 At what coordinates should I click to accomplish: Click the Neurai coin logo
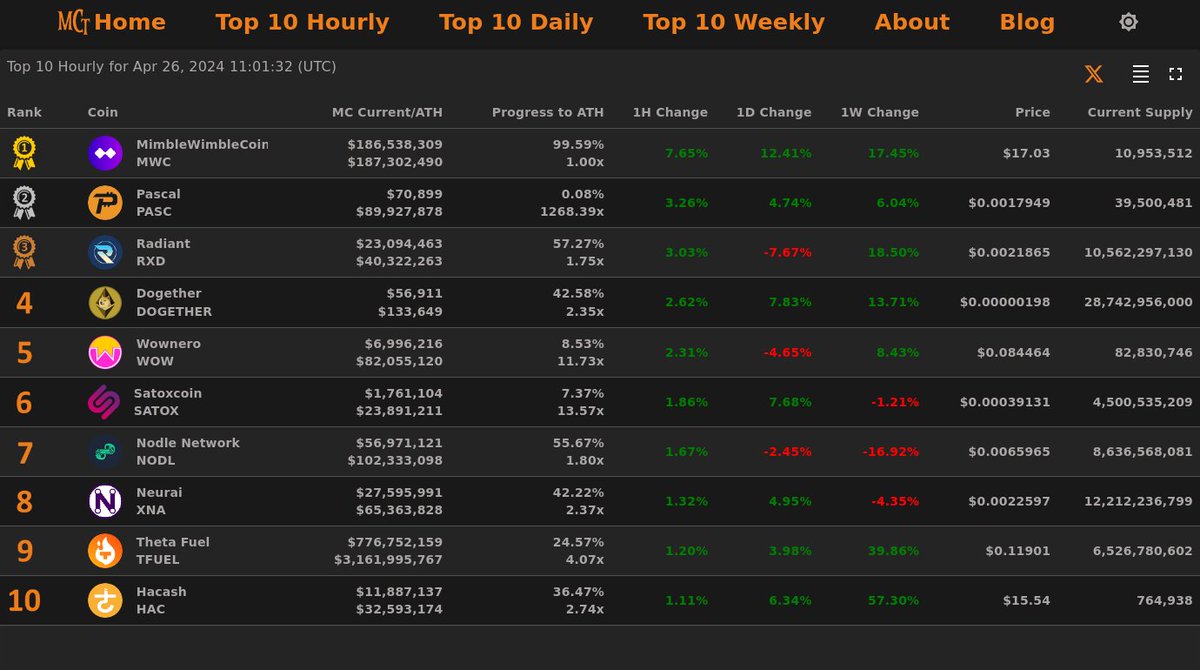105,501
